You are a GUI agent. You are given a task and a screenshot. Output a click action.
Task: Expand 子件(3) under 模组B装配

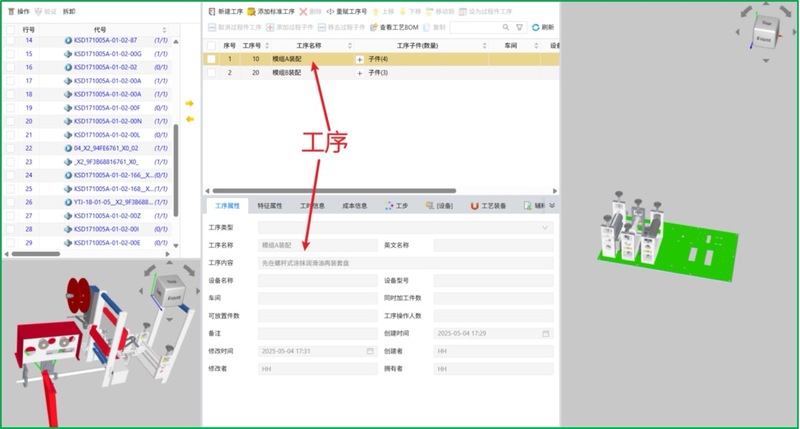point(360,73)
